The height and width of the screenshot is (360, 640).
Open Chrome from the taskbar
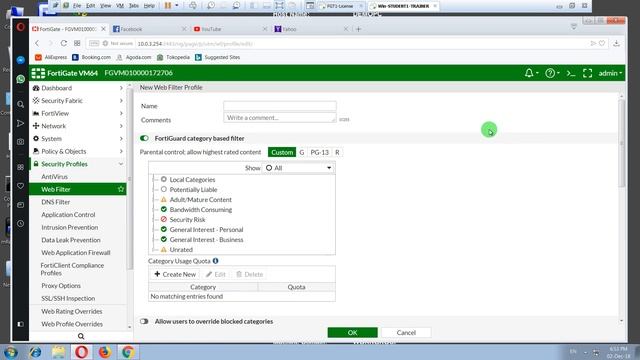128,351
